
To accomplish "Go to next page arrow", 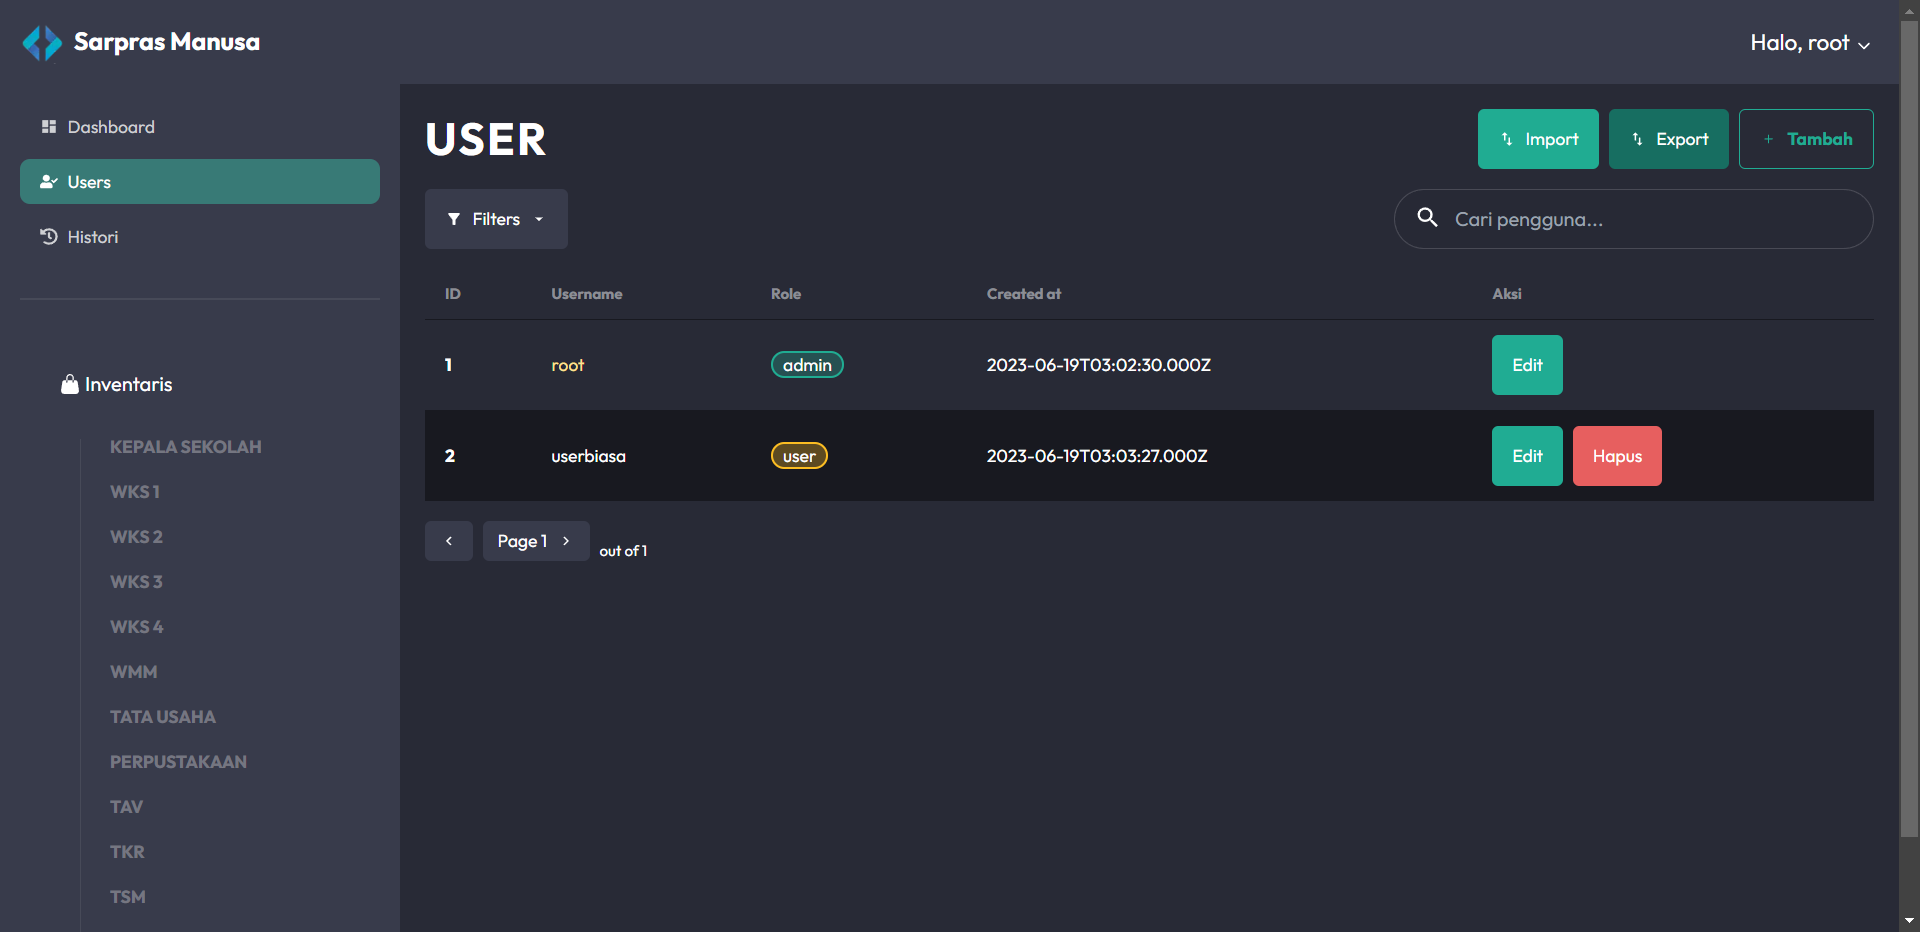I will (566, 541).
